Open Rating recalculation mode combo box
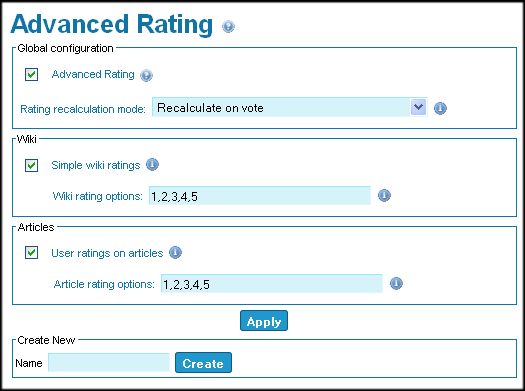 pos(290,107)
